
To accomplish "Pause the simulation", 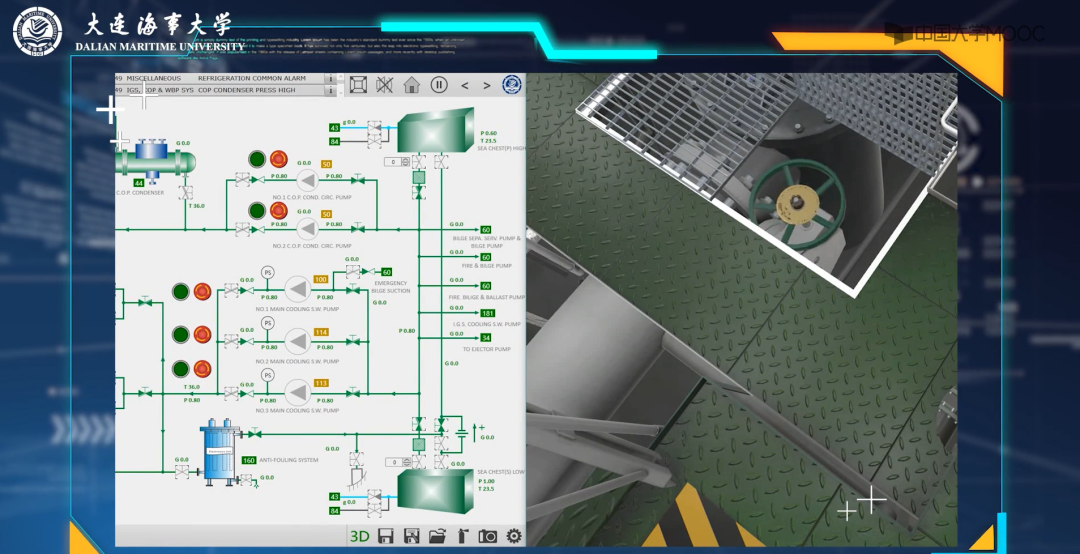I will 439,85.
